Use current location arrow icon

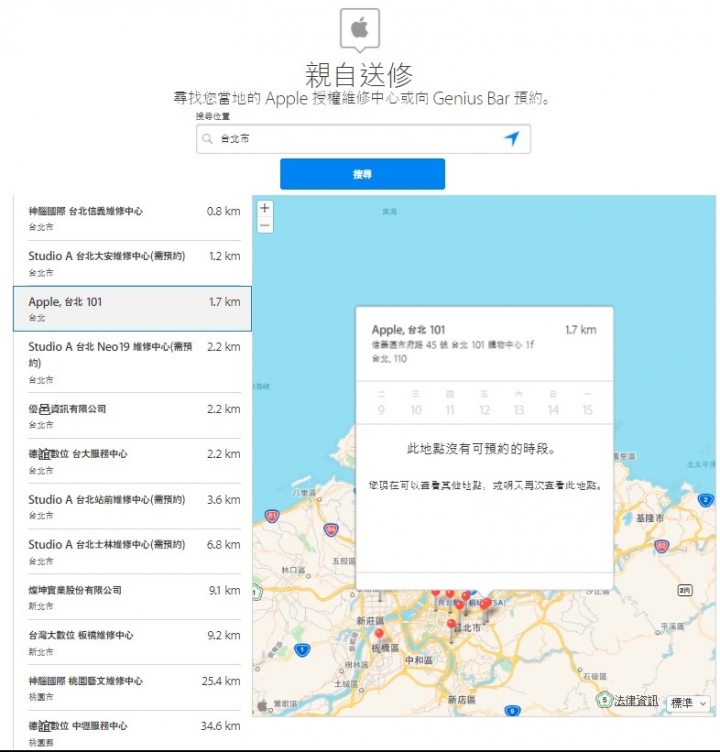click(511, 139)
